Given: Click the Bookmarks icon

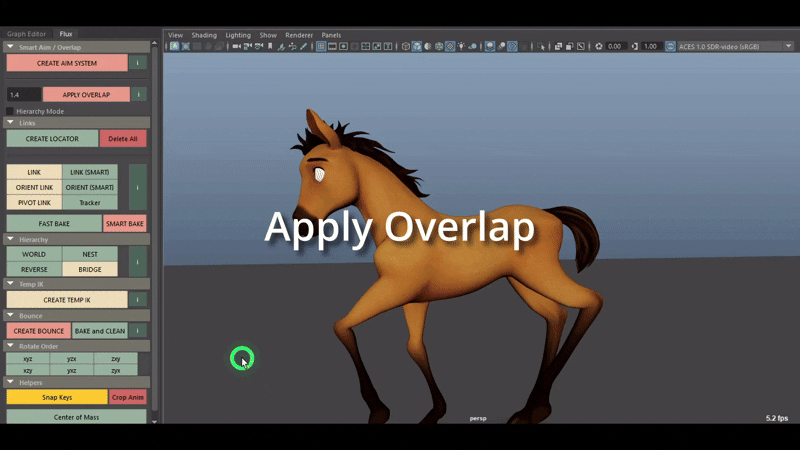Looking at the screenshot, I should click(270, 46).
